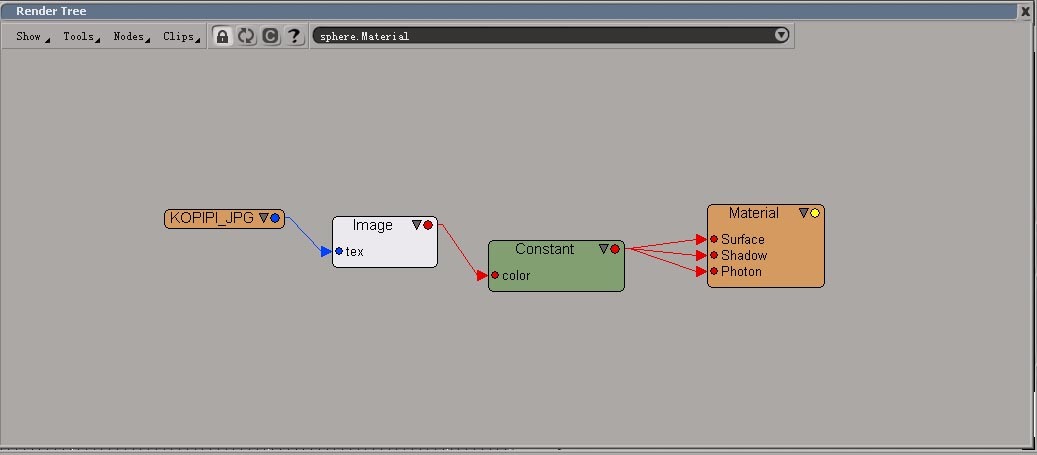Click Material node yellow output port

pos(815,213)
